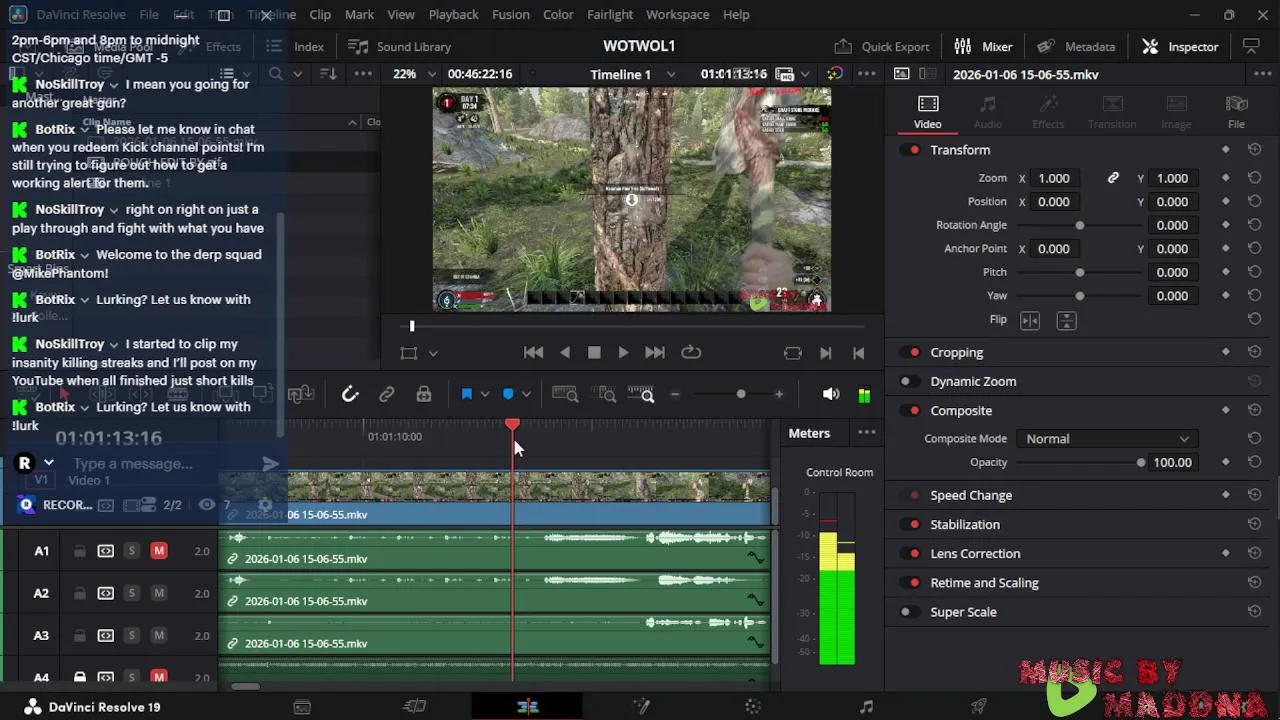
Task: Mute audio track A1
Action: click(x=159, y=551)
